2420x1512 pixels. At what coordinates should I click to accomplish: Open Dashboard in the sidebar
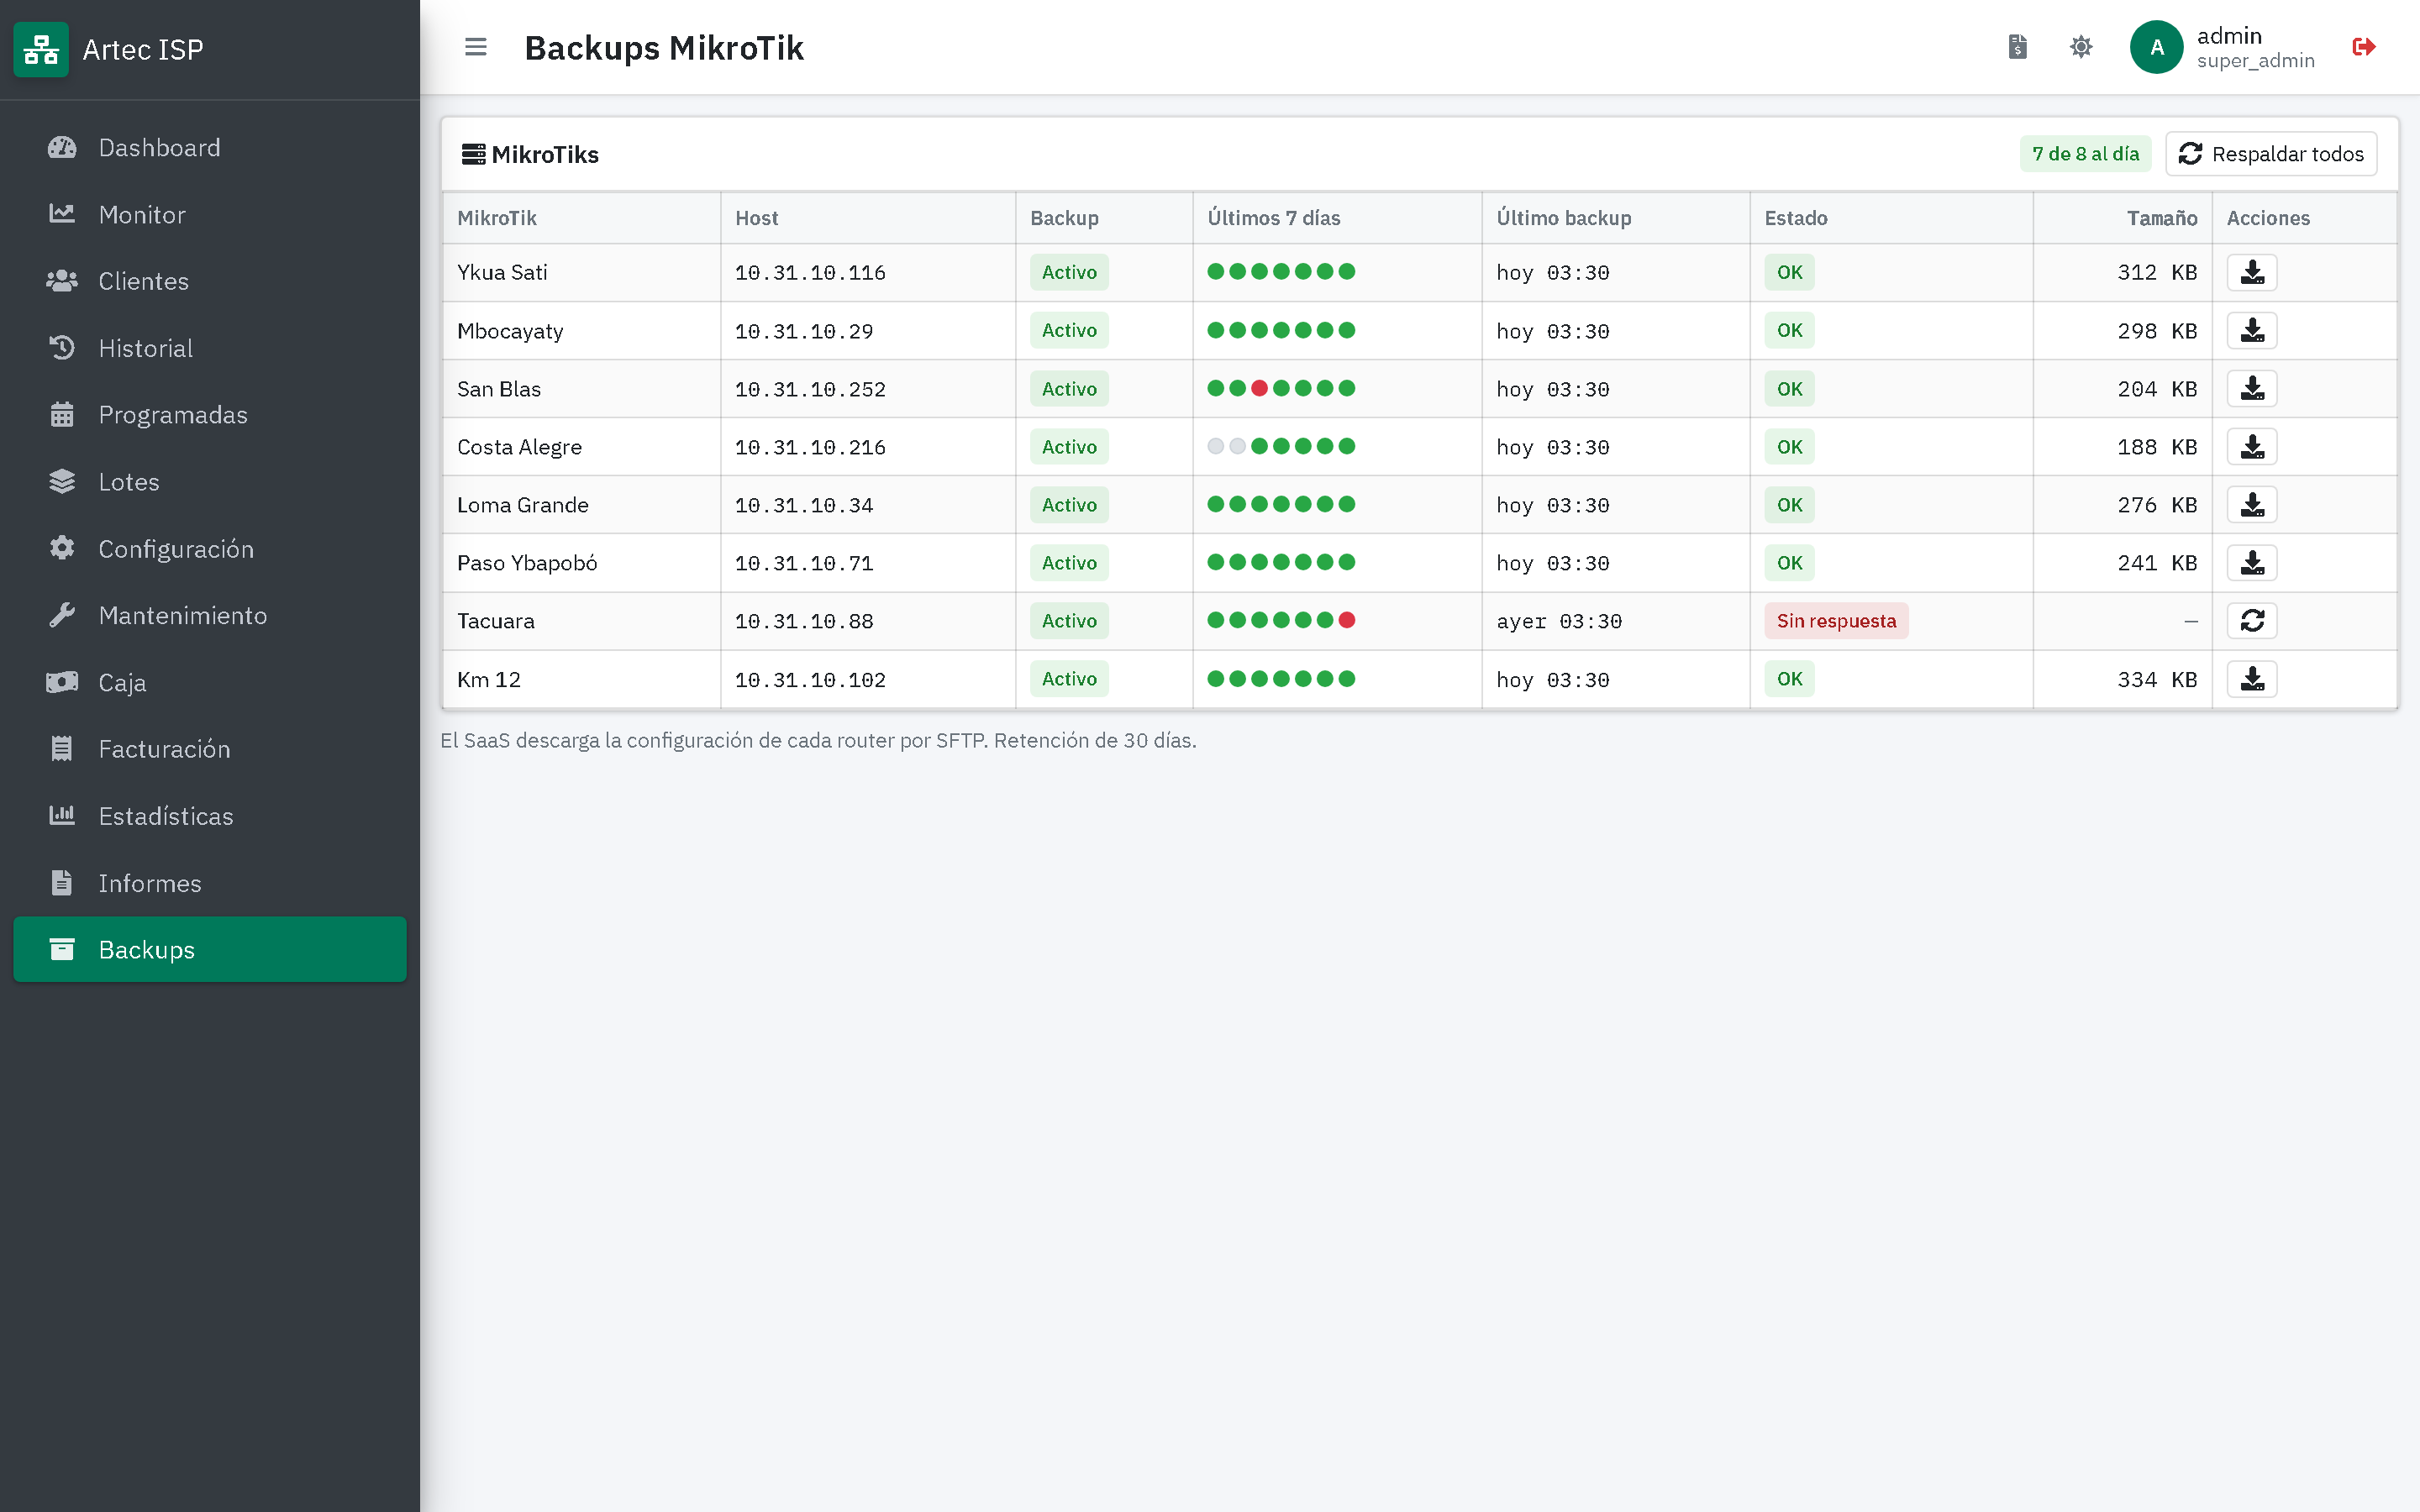pos(210,147)
